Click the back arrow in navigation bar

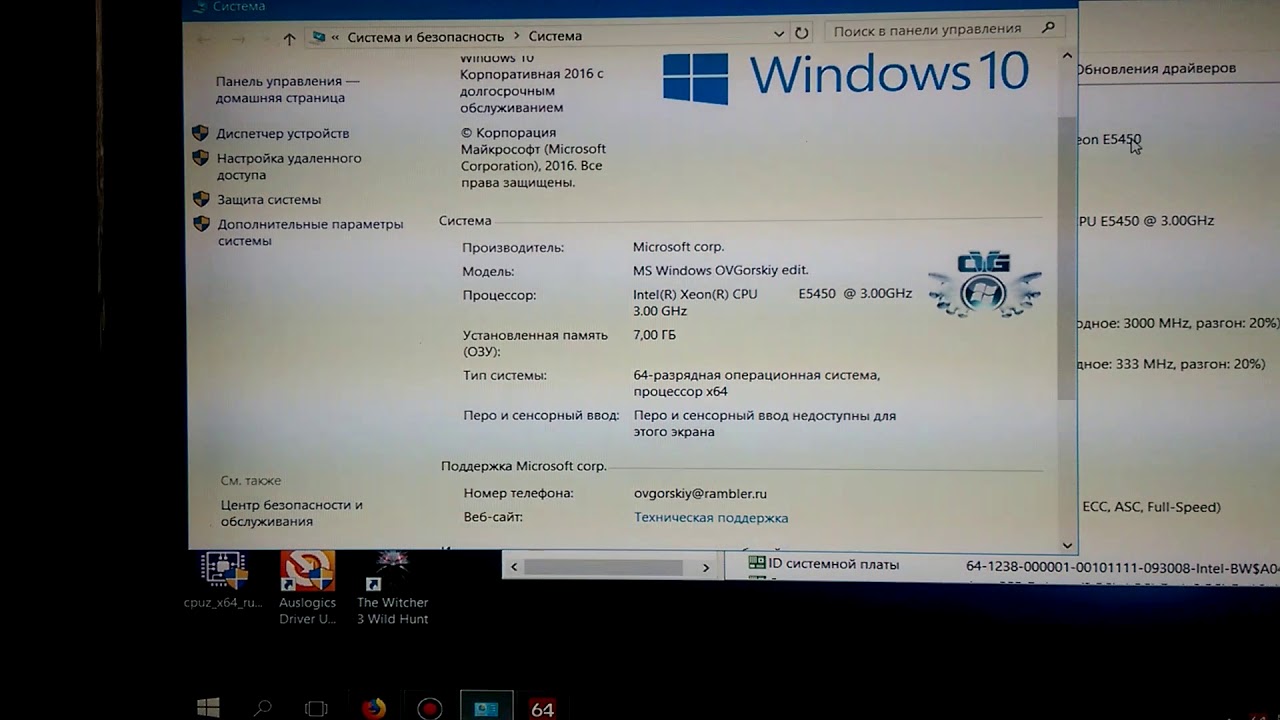204,38
